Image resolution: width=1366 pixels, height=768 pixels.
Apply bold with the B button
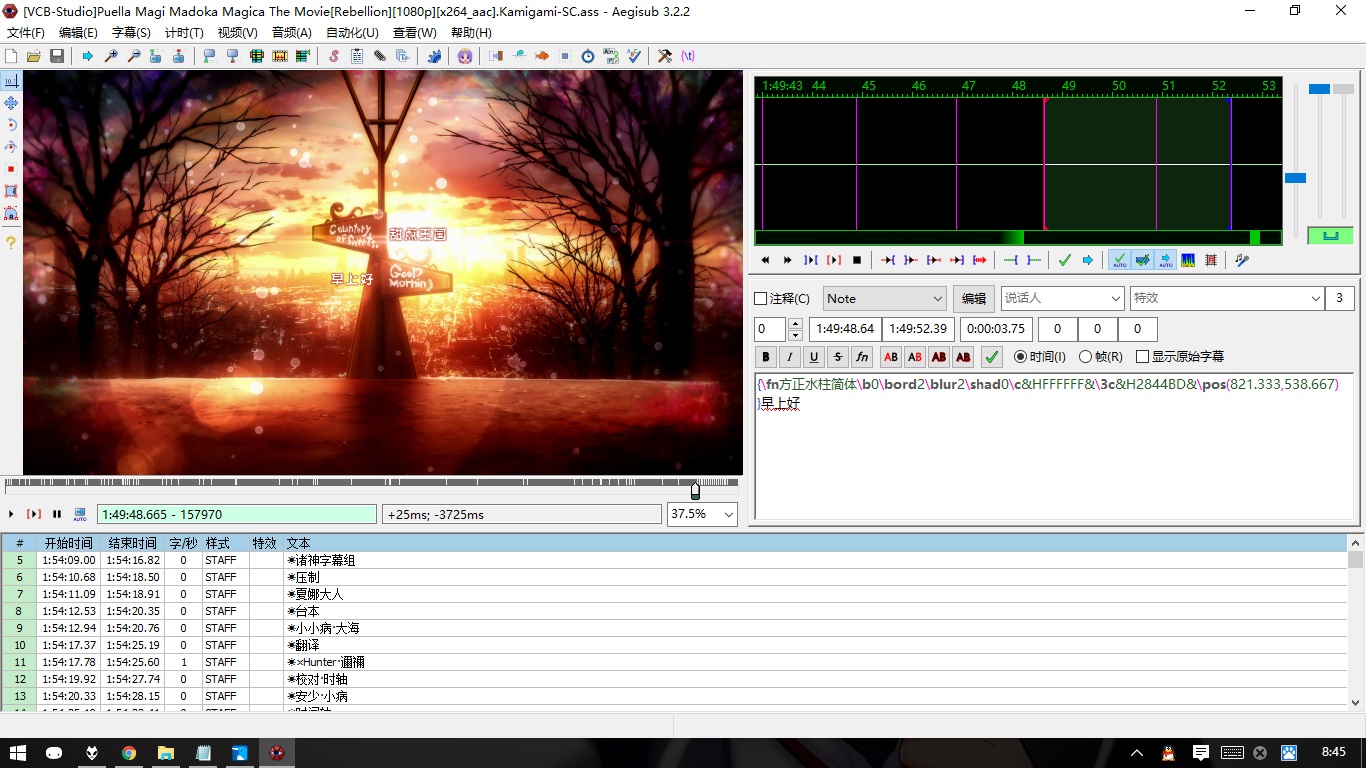point(766,357)
